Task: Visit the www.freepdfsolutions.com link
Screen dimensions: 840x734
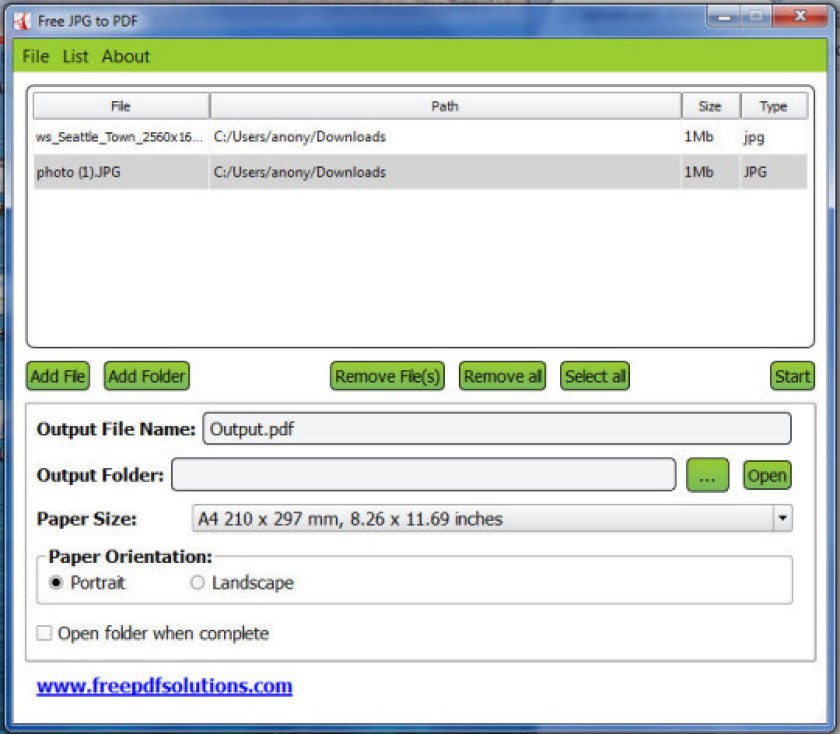Action: (164, 686)
